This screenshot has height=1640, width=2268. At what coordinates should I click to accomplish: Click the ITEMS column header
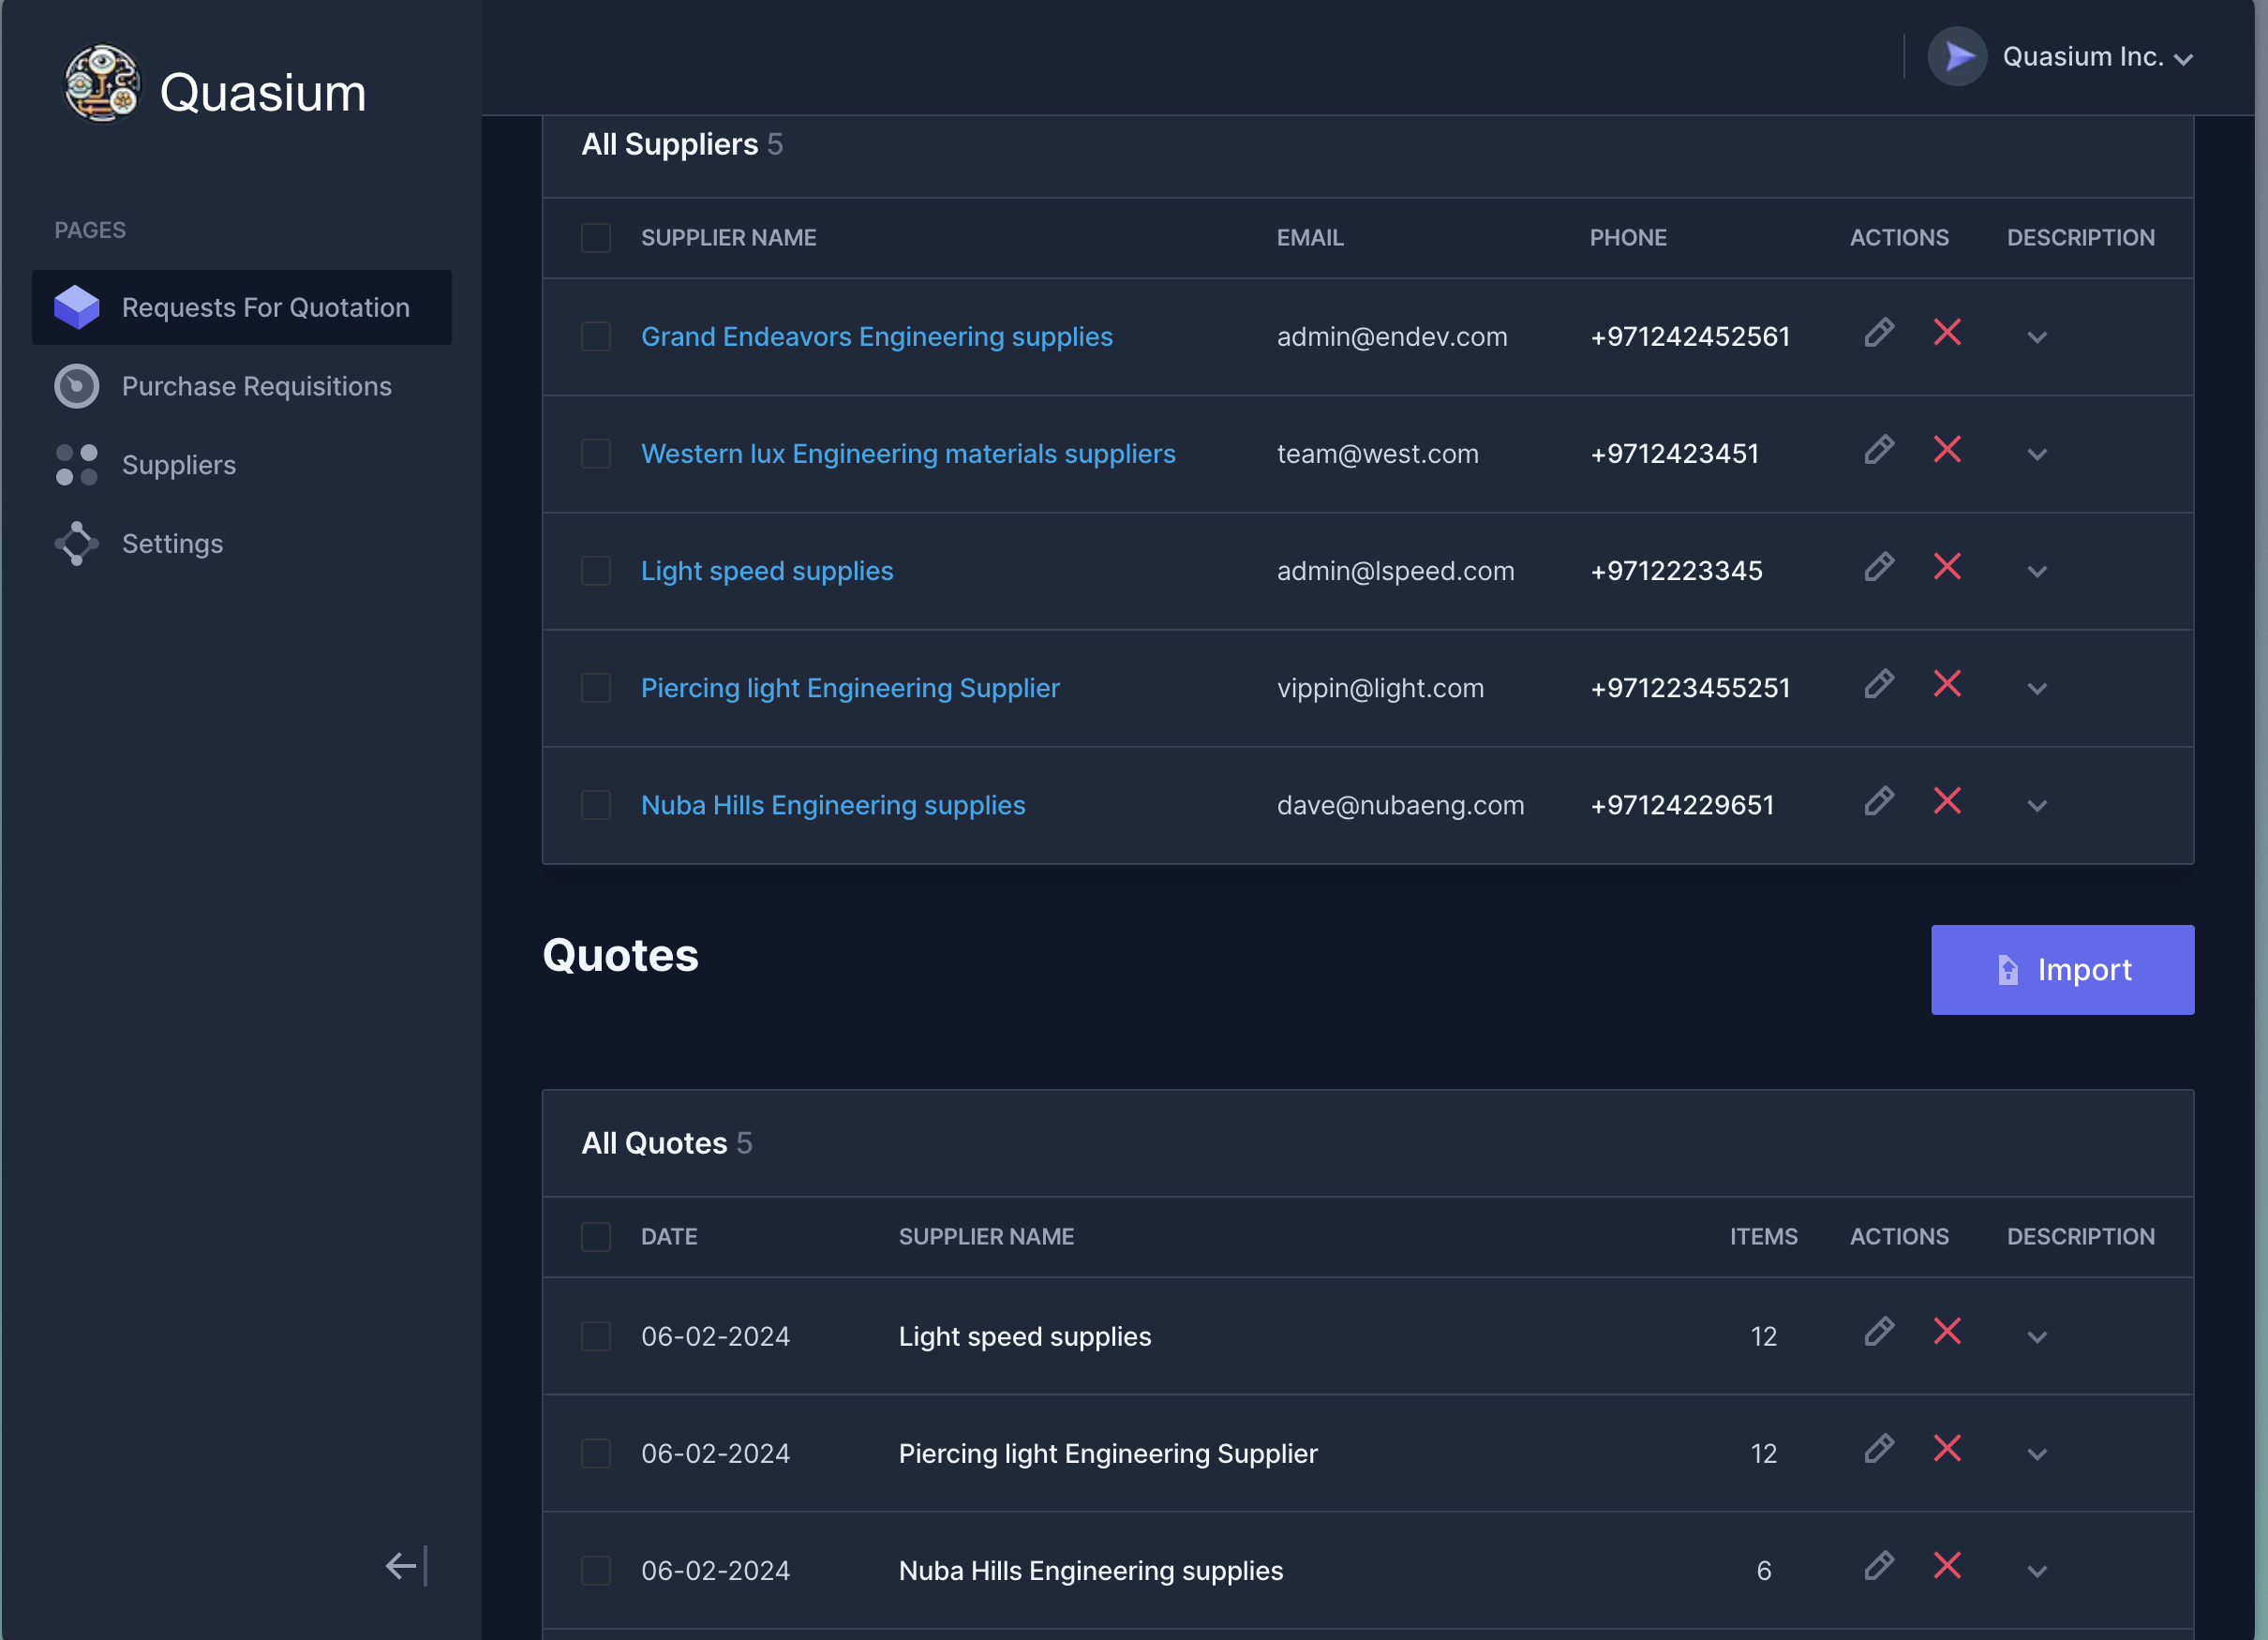click(1763, 1237)
